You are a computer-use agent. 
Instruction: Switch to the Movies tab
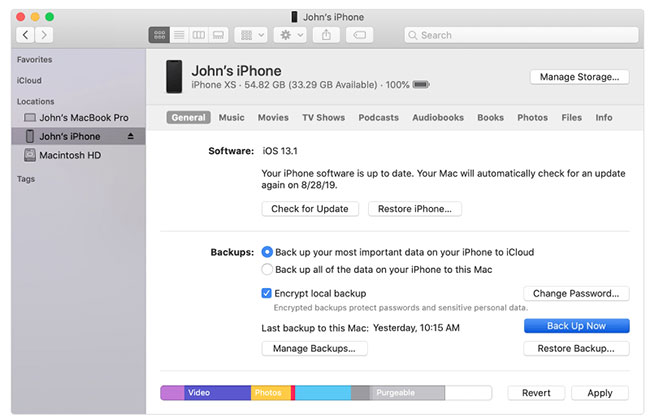point(273,117)
